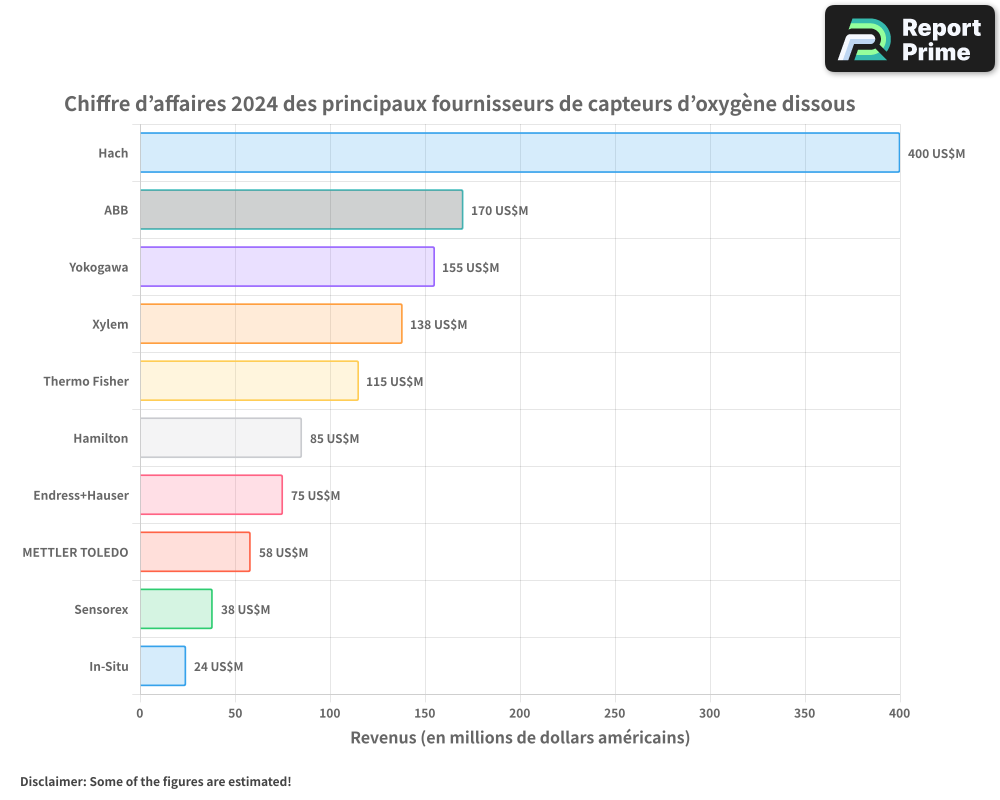This screenshot has width=1000, height=800.
Task: Select the red METTLER TOLEDO bar
Action: click(x=195, y=552)
